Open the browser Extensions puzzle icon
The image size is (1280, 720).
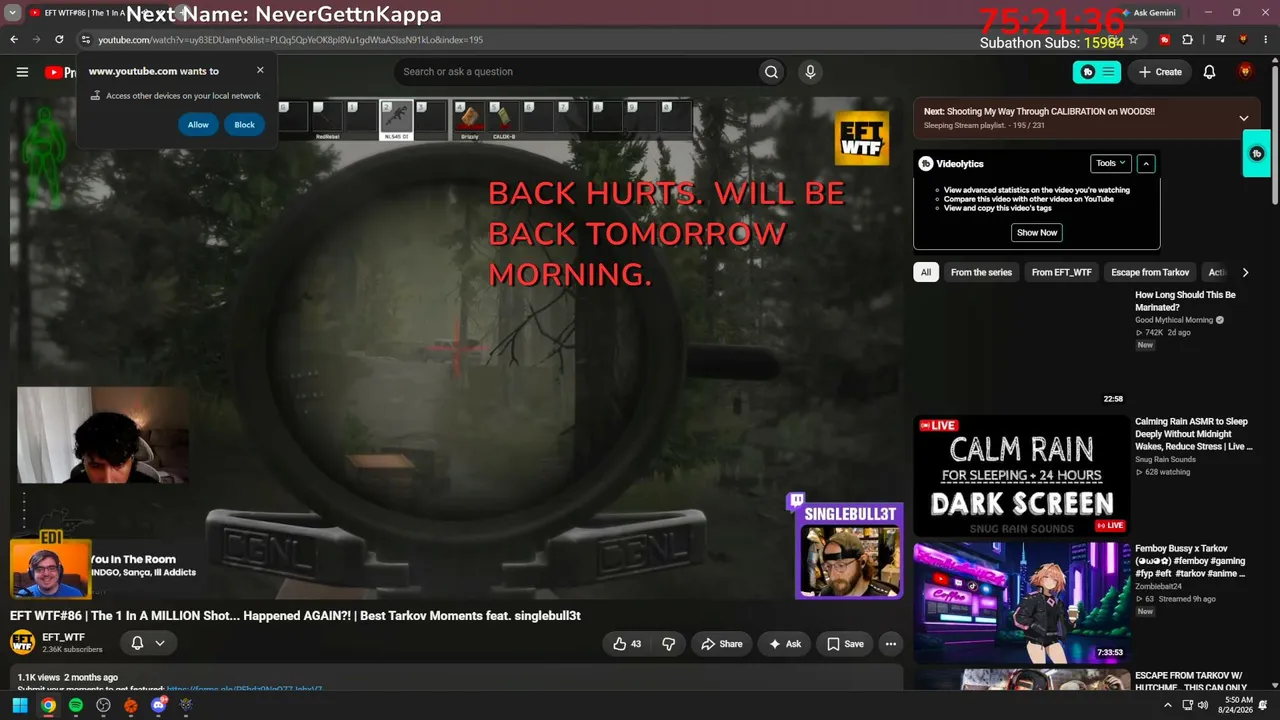pos(1188,40)
